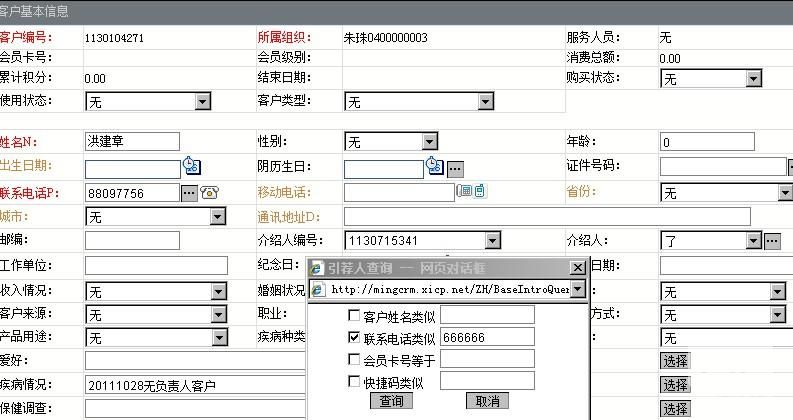Click the 查询 button in dialog
793x420 pixels.
coord(392,401)
